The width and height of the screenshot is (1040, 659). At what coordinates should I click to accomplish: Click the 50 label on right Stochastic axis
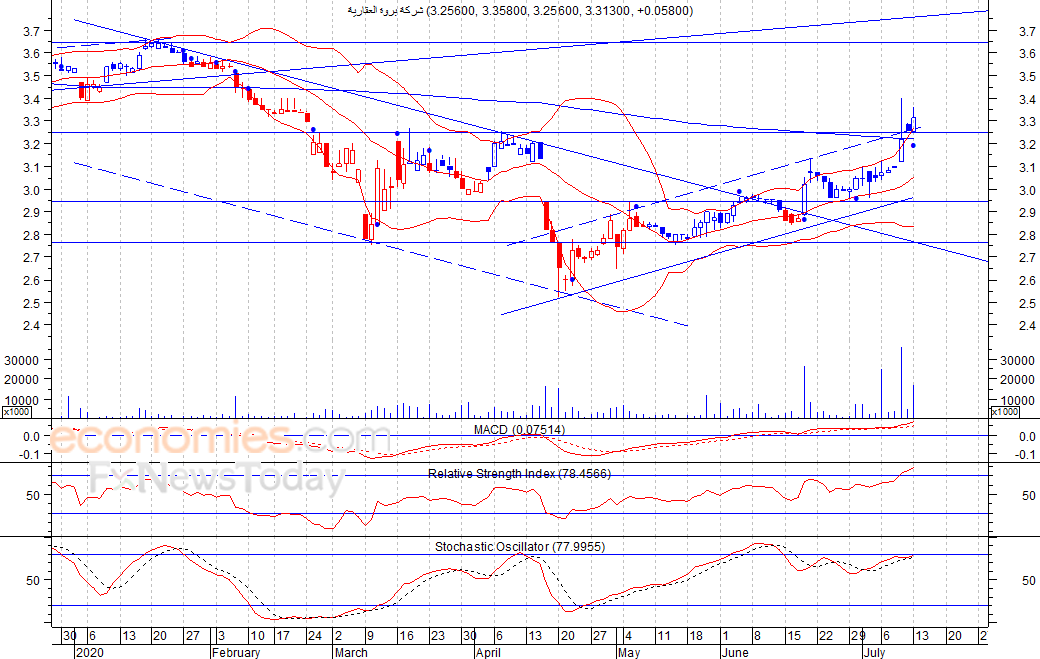pyautogui.click(x=1028, y=580)
